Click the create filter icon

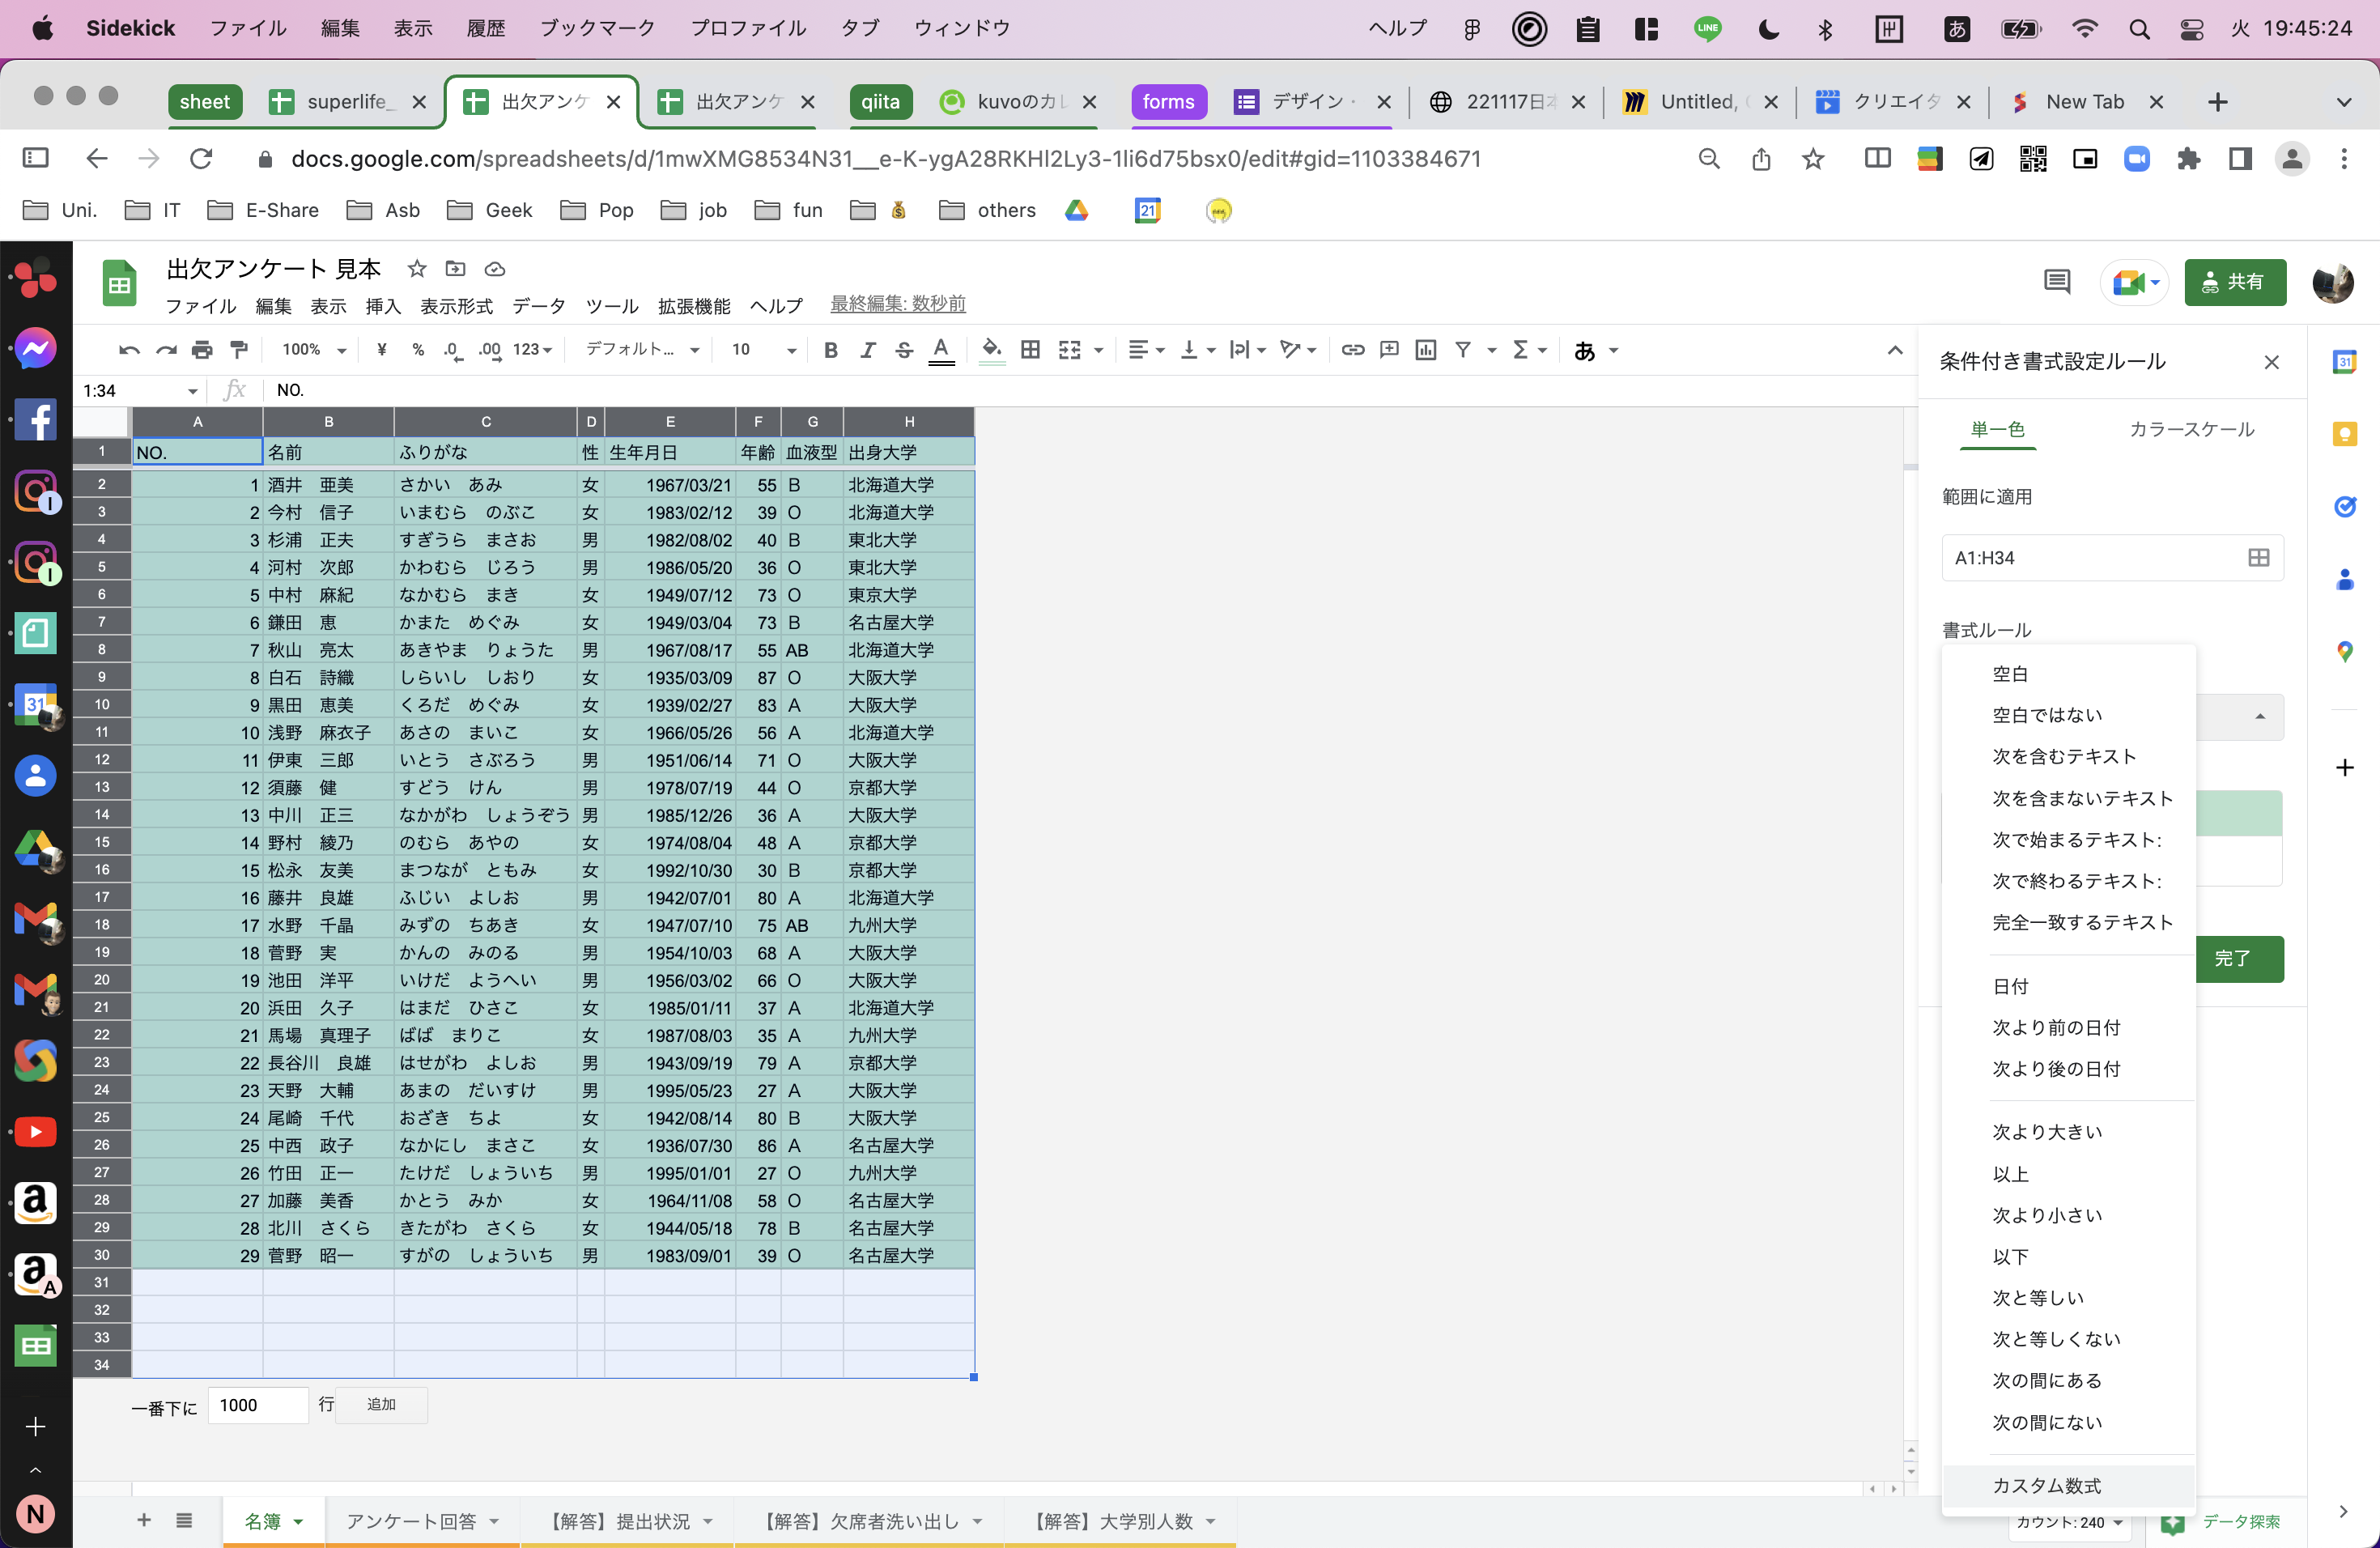click(1464, 350)
